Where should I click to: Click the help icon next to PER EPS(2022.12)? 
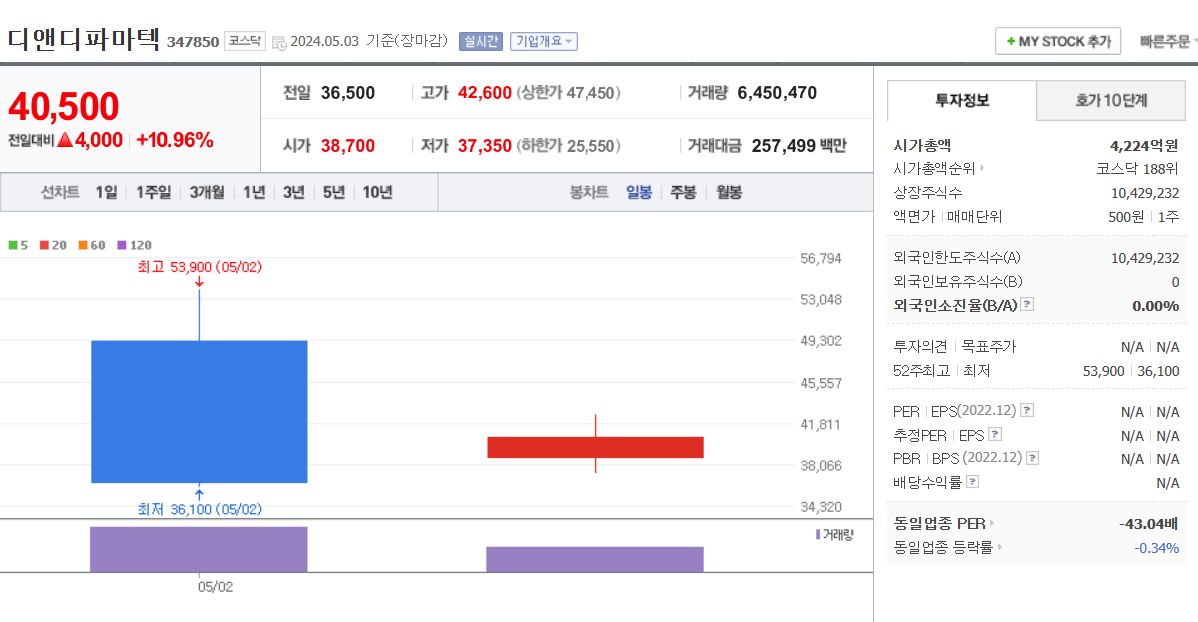[x=1028, y=410]
